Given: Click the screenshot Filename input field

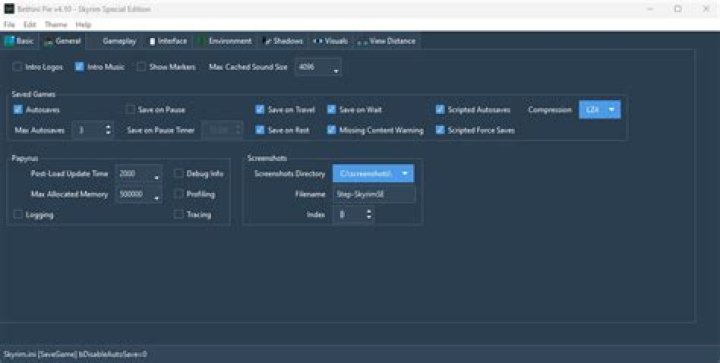Looking at the screenshot, I should click(374, 194).
